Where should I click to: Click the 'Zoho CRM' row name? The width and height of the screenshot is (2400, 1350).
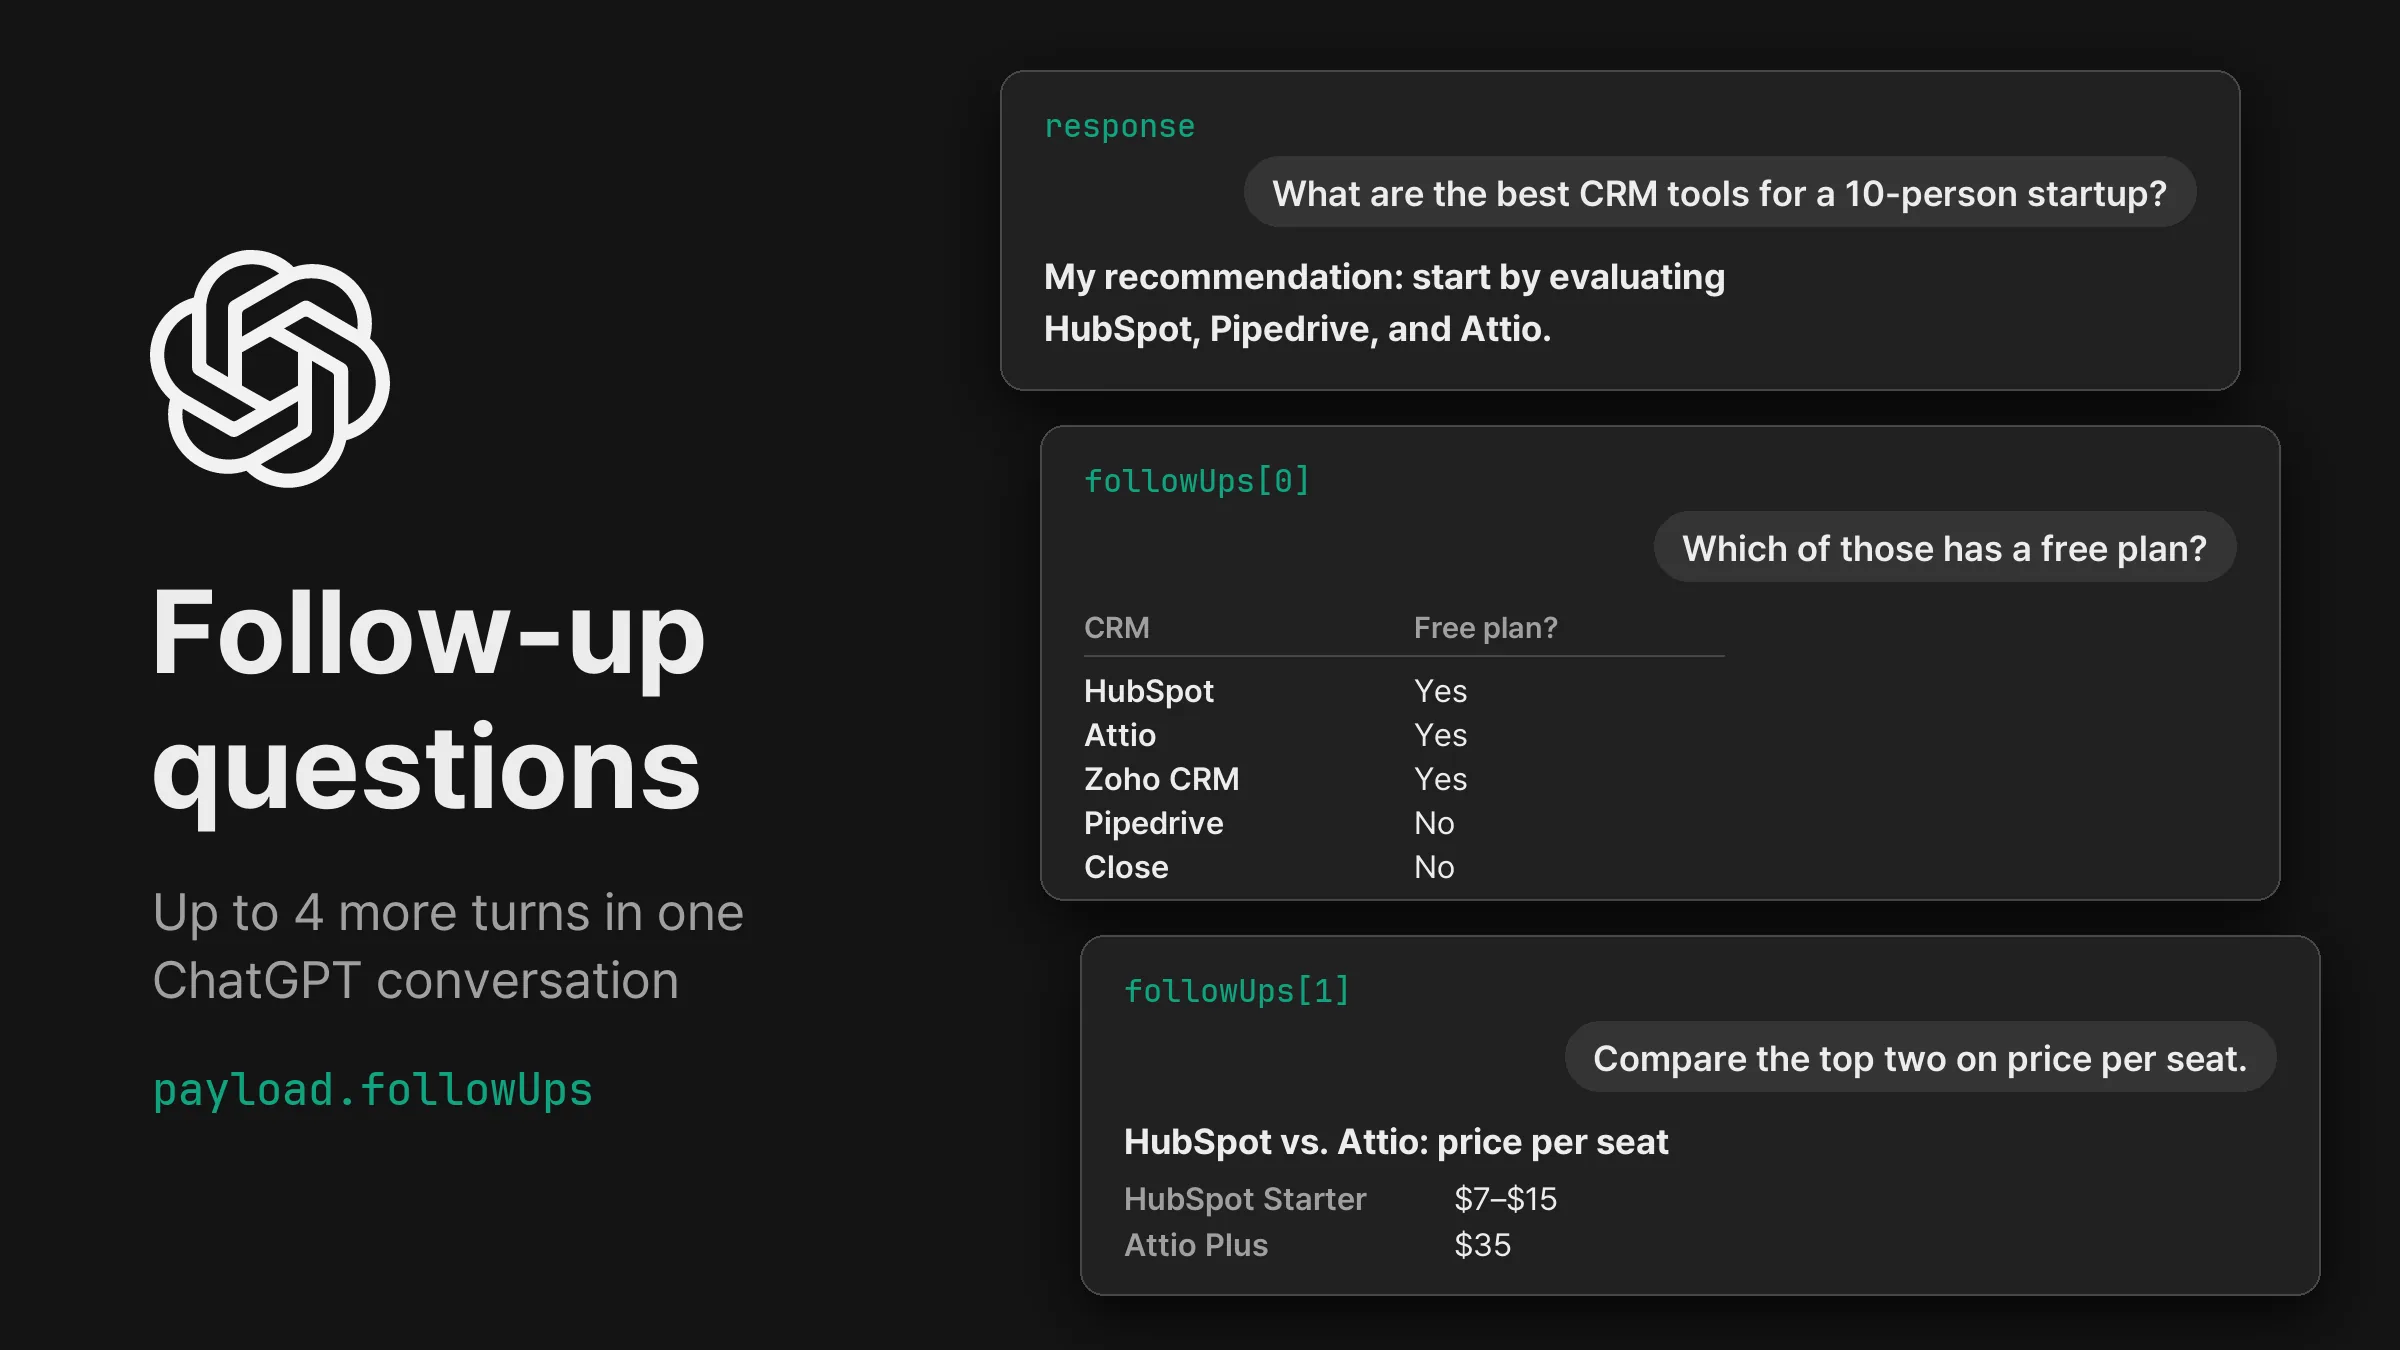coord(1162,779)
